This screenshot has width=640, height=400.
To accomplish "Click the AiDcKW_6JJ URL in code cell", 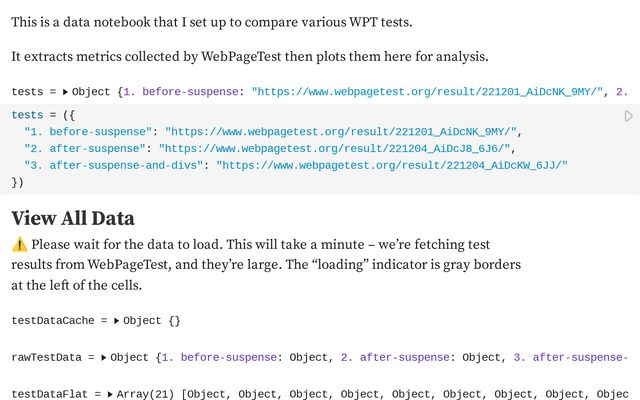I will [x=392, y=166].
